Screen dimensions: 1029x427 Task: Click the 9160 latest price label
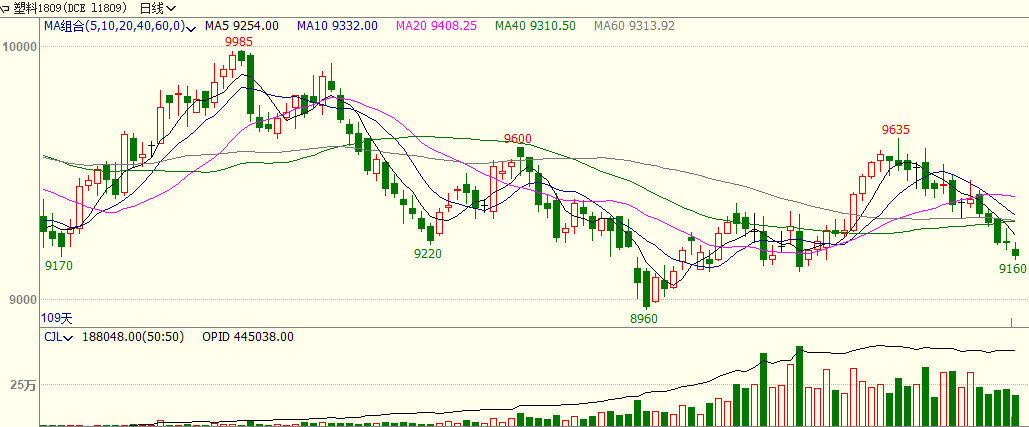pos(1012,268)
